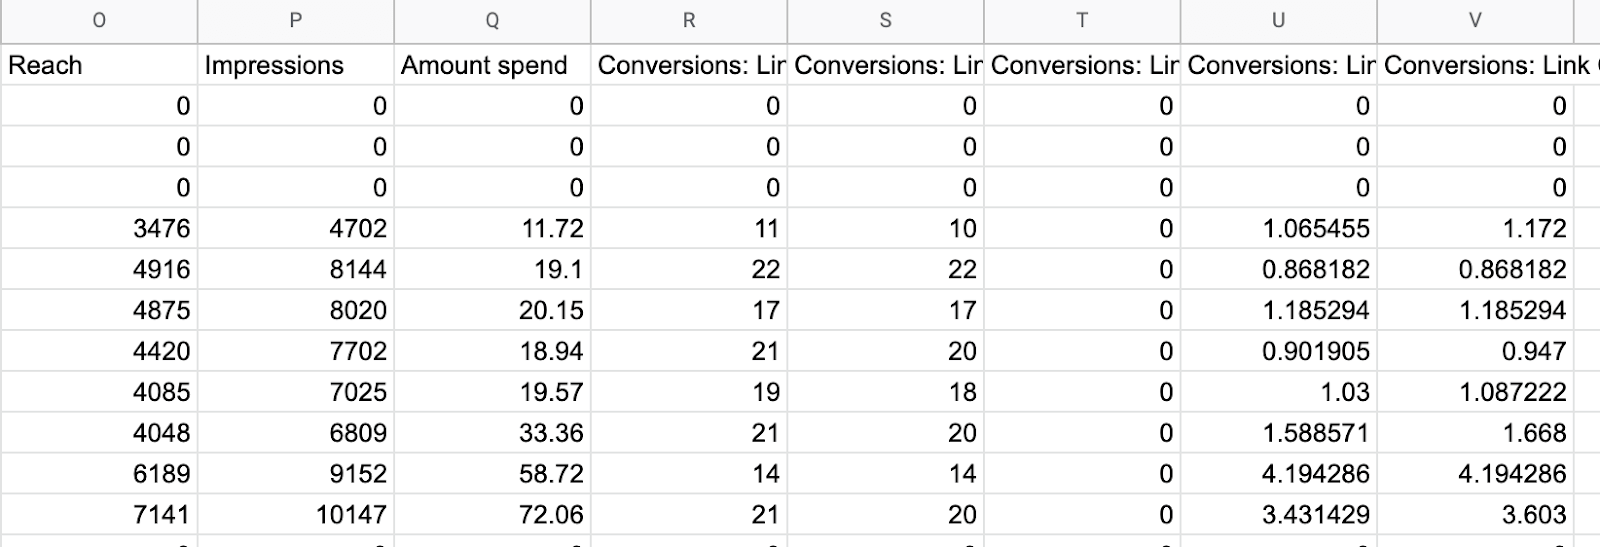The image size is (1600, 547).
Task: Click the Amount spend header cell
Action: (x=492, y=65)
